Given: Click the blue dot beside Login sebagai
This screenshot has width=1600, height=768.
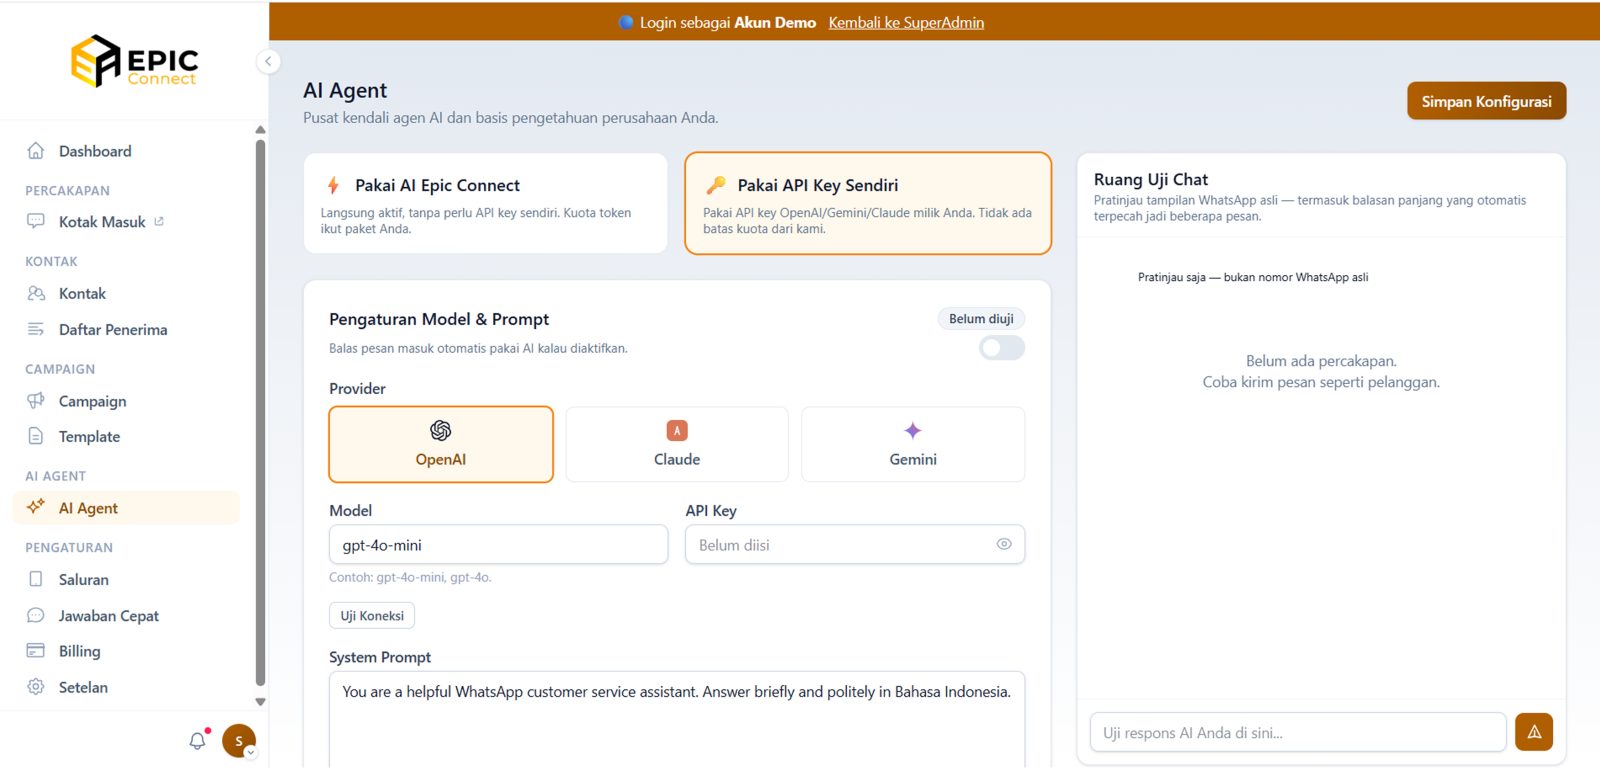Looking at the screenshot, I should (626, 22).
